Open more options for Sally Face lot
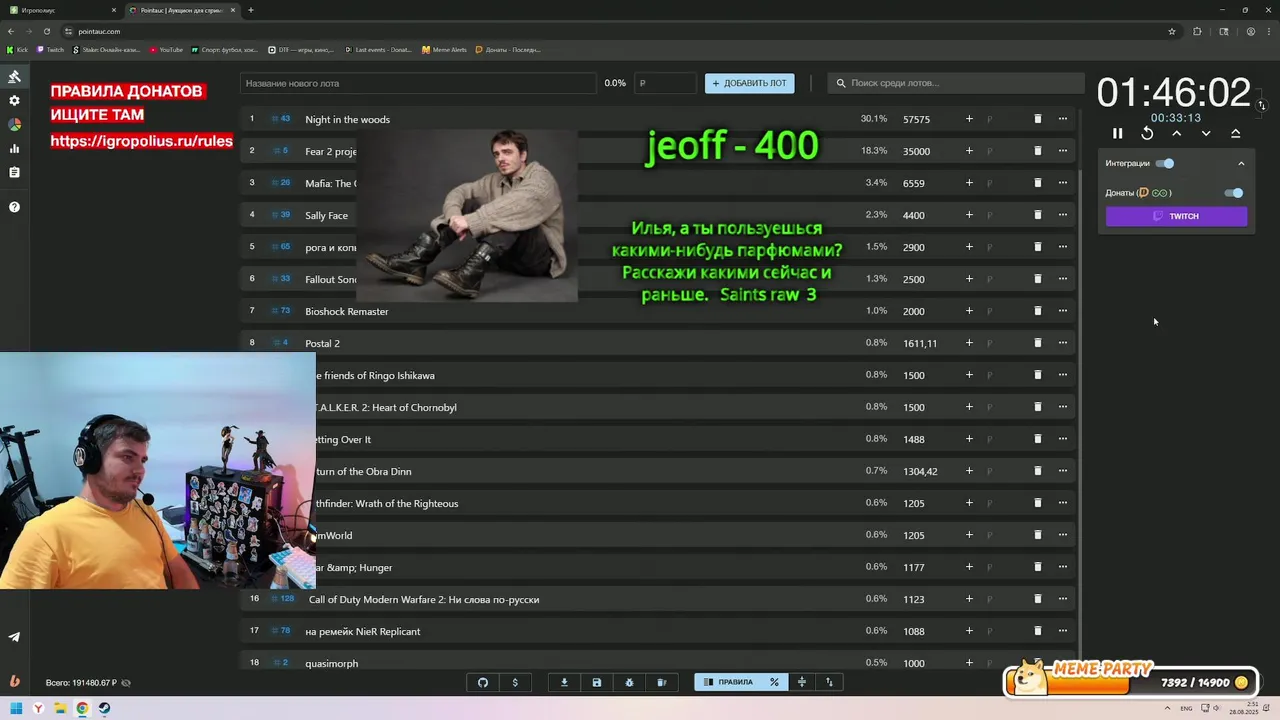This screenshot has height=720, width=1280. 1063,215
